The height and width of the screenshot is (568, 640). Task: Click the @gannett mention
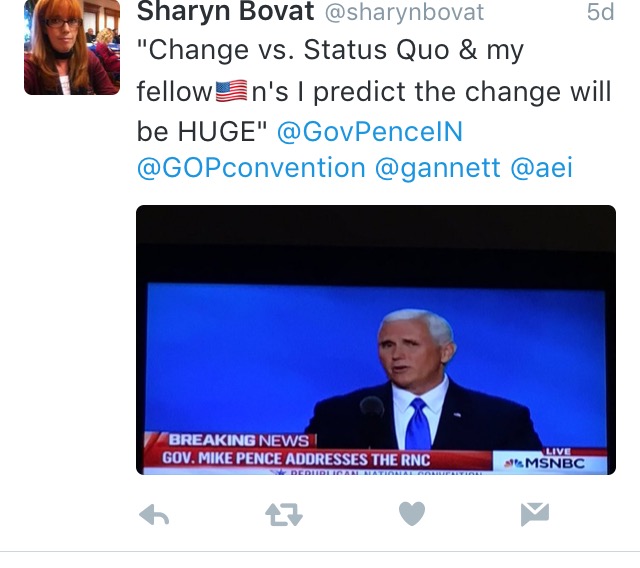tap(438, 168)
